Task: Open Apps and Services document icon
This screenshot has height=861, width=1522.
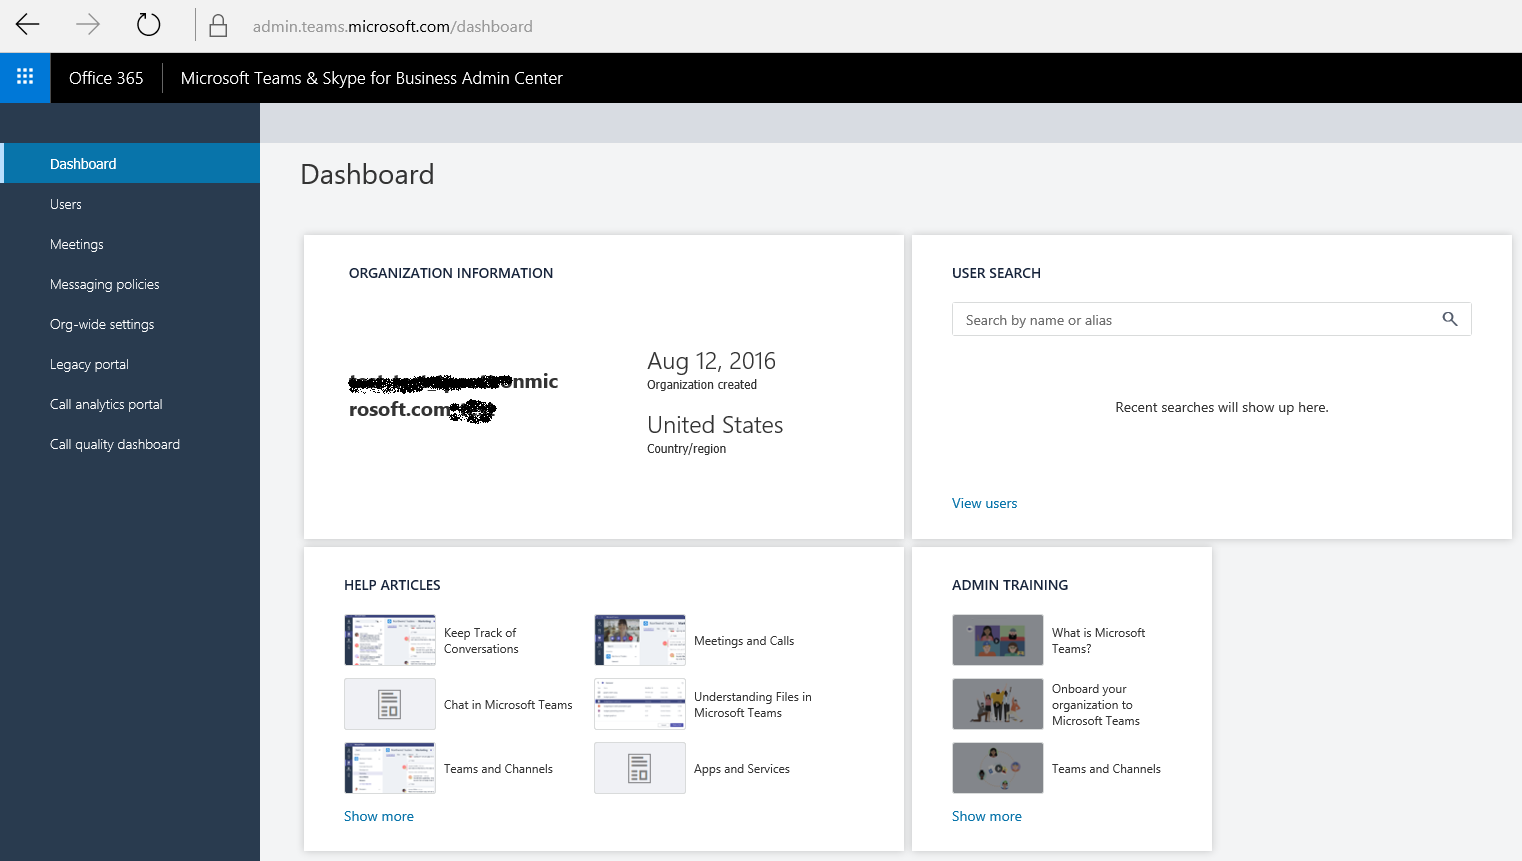Action: 640,768
